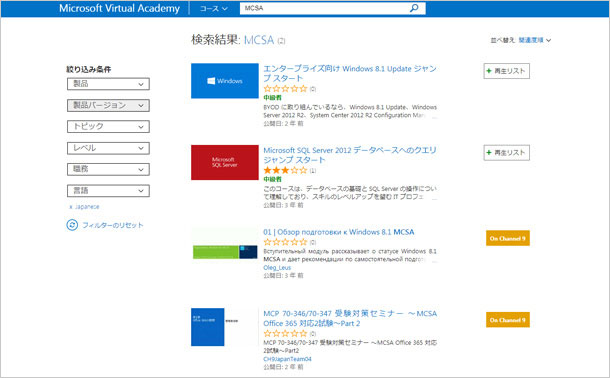
Task: Add Windows 8.1 course to 再生リスト
Action: [507, 71]
